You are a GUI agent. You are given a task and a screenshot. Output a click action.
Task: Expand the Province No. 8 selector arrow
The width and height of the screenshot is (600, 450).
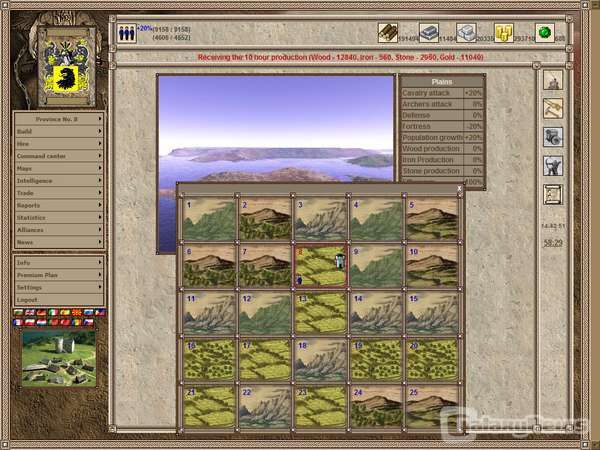click(100, 119)
